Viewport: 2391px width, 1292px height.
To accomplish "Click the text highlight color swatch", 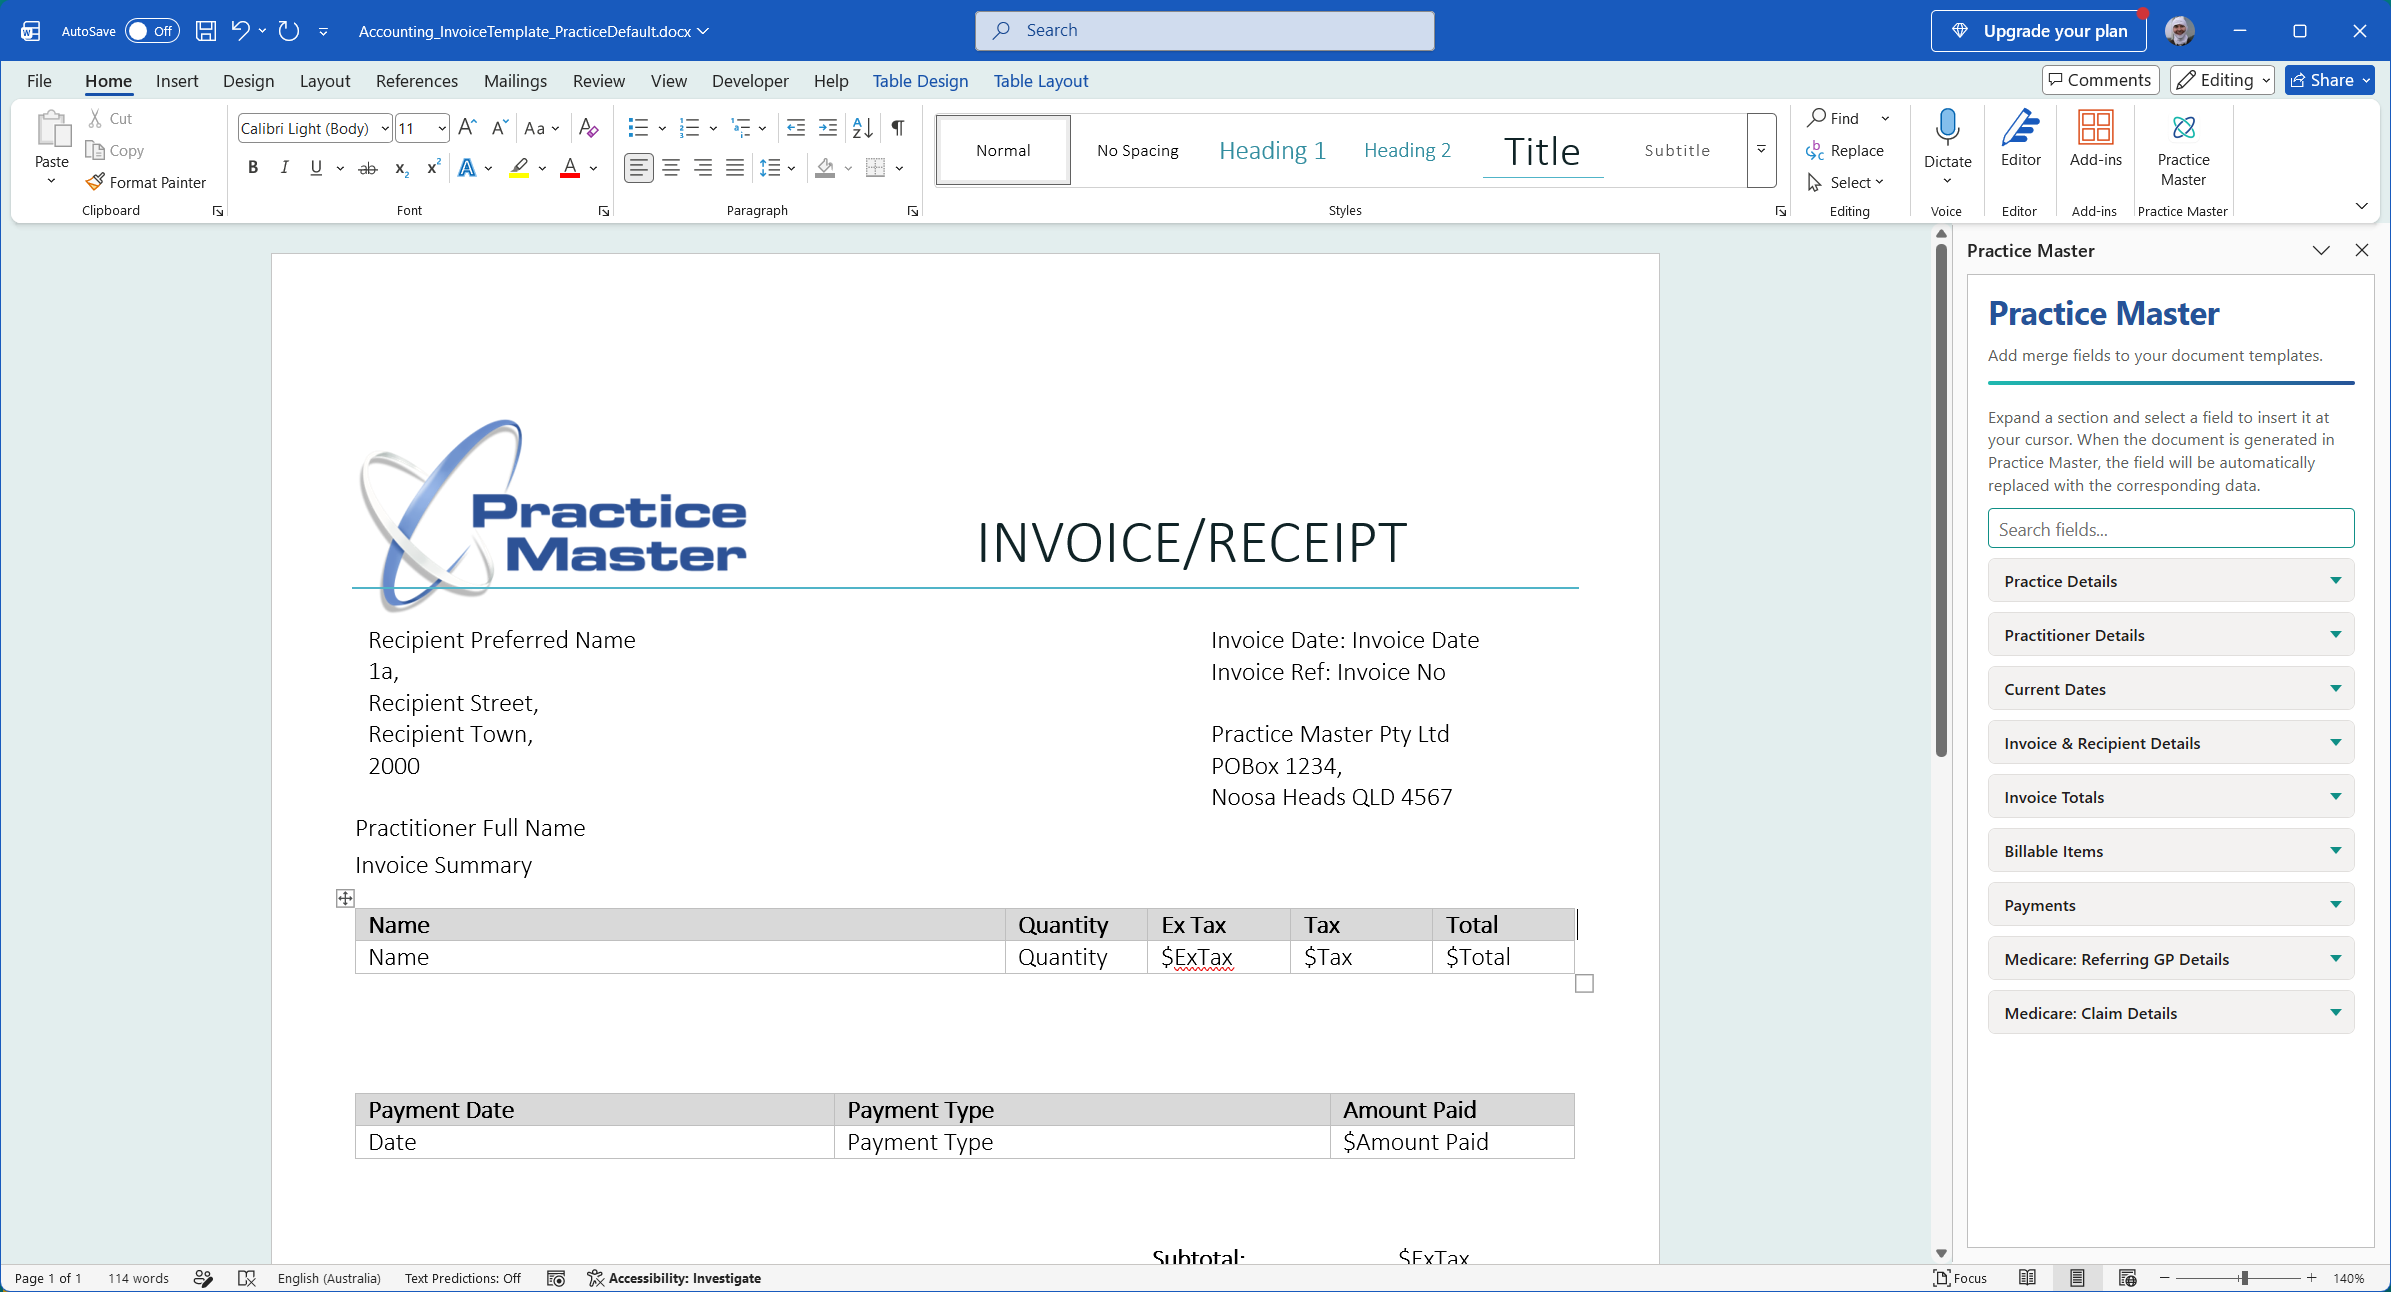I will coord(519,168).
